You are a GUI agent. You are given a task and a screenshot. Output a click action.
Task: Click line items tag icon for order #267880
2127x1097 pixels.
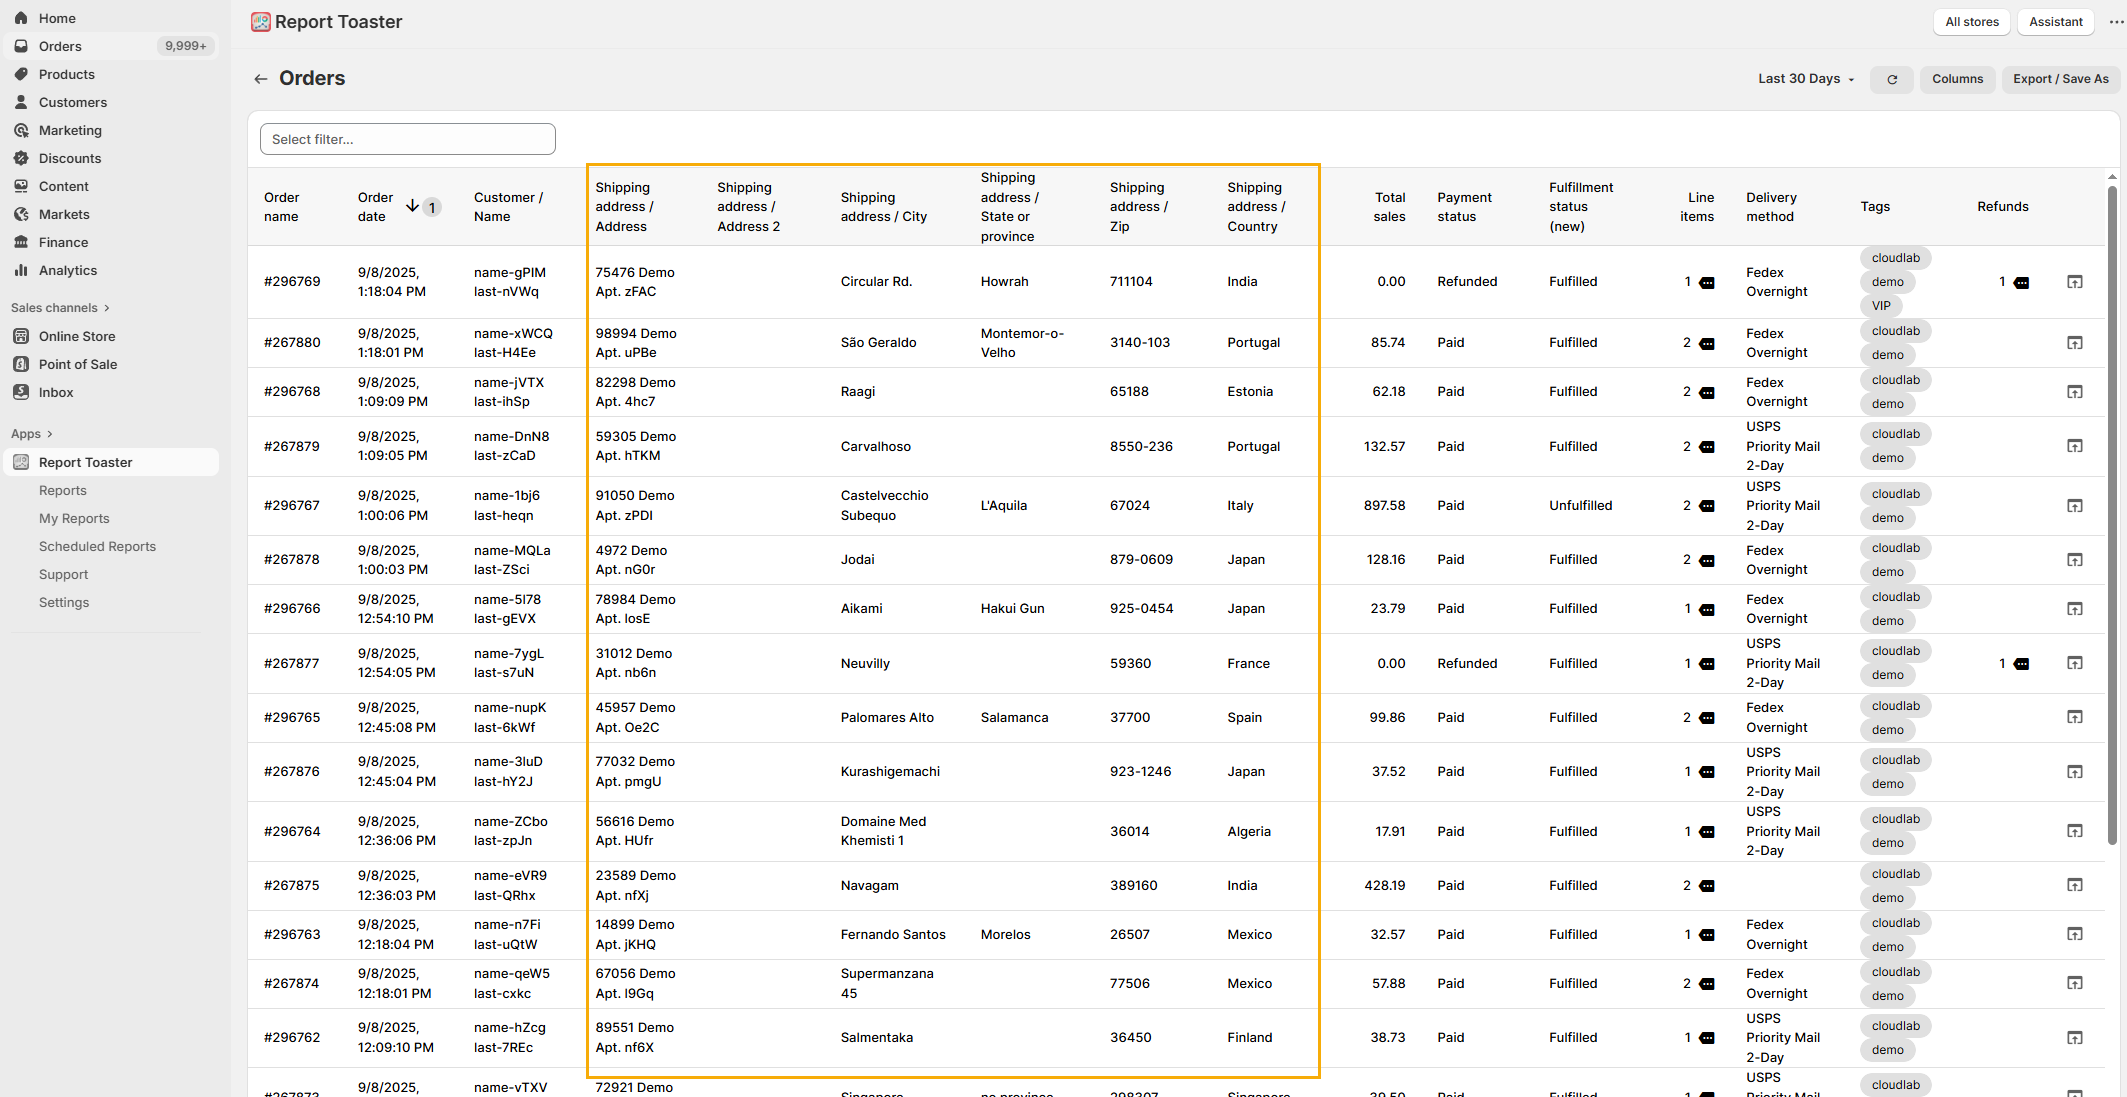click(x=1707, y=343)
